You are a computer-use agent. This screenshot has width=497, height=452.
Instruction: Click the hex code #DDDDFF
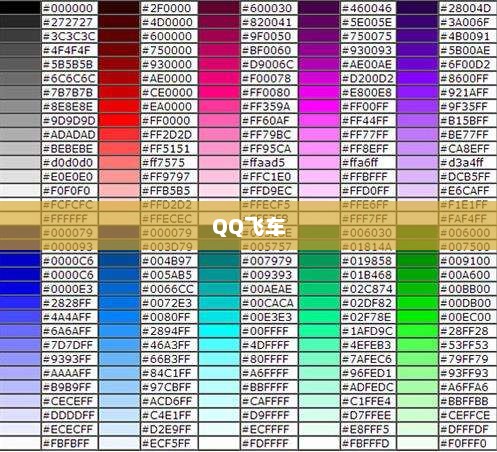69,415
